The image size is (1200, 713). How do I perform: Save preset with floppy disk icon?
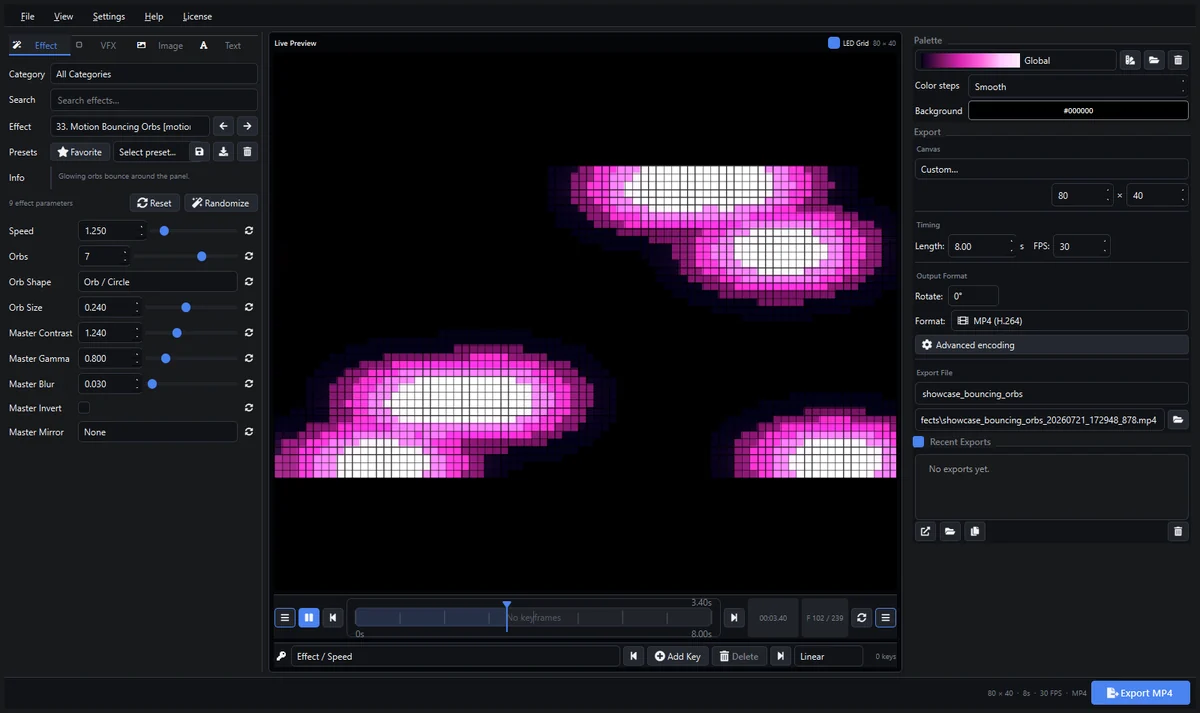[200, 152]
